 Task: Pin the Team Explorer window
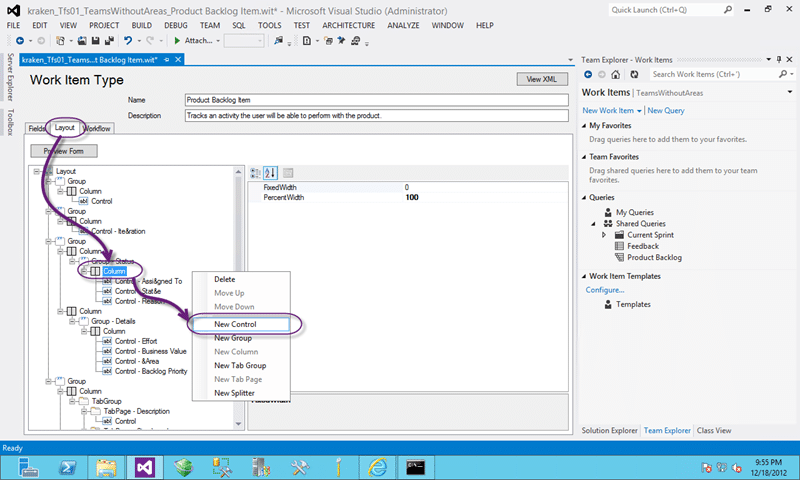(779, 60)
